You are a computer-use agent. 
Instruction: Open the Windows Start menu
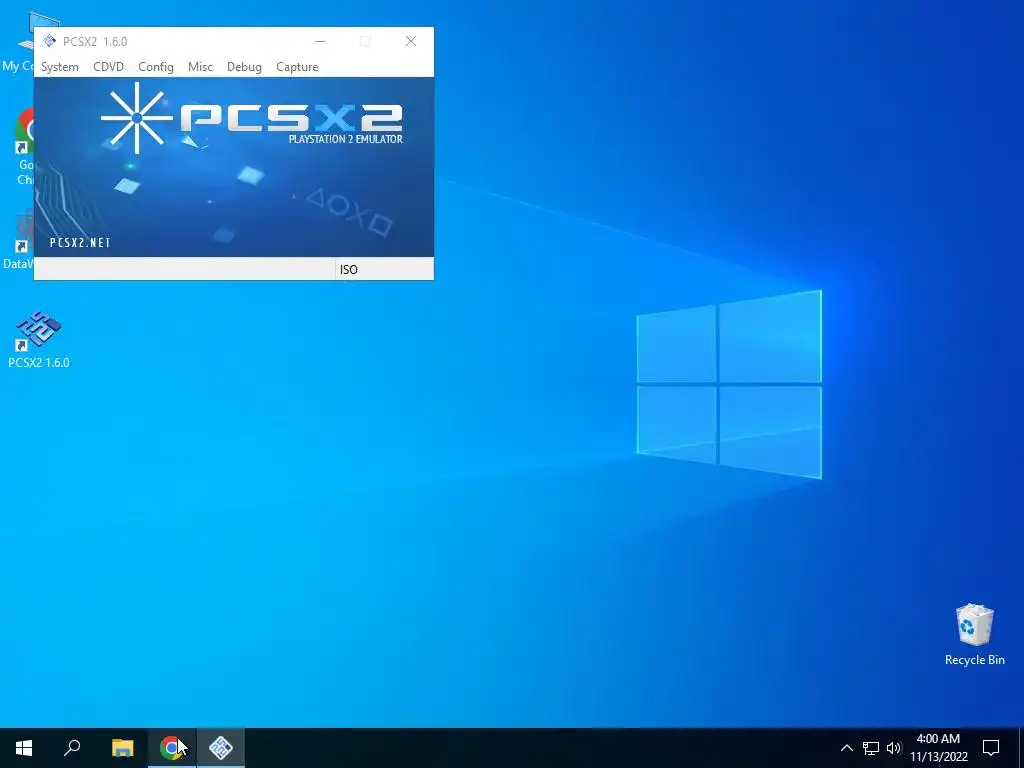[24, 748]
